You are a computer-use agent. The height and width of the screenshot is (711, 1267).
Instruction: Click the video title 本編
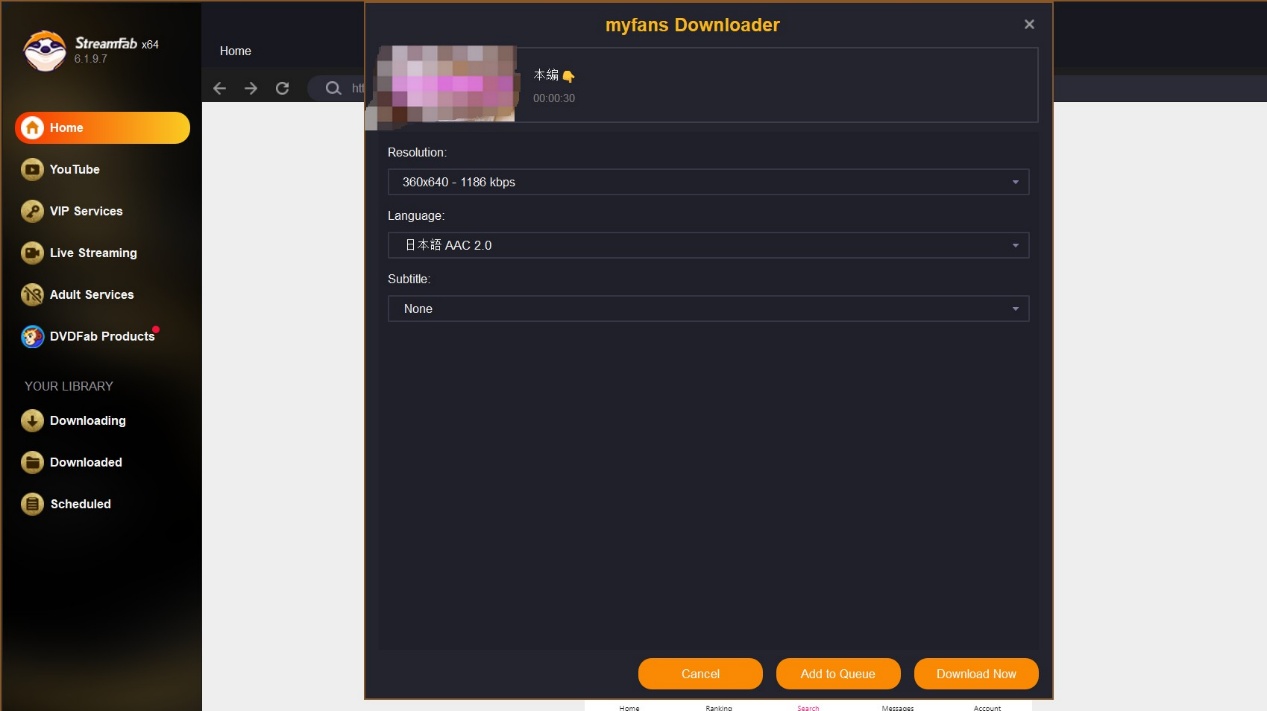(554, 75)
